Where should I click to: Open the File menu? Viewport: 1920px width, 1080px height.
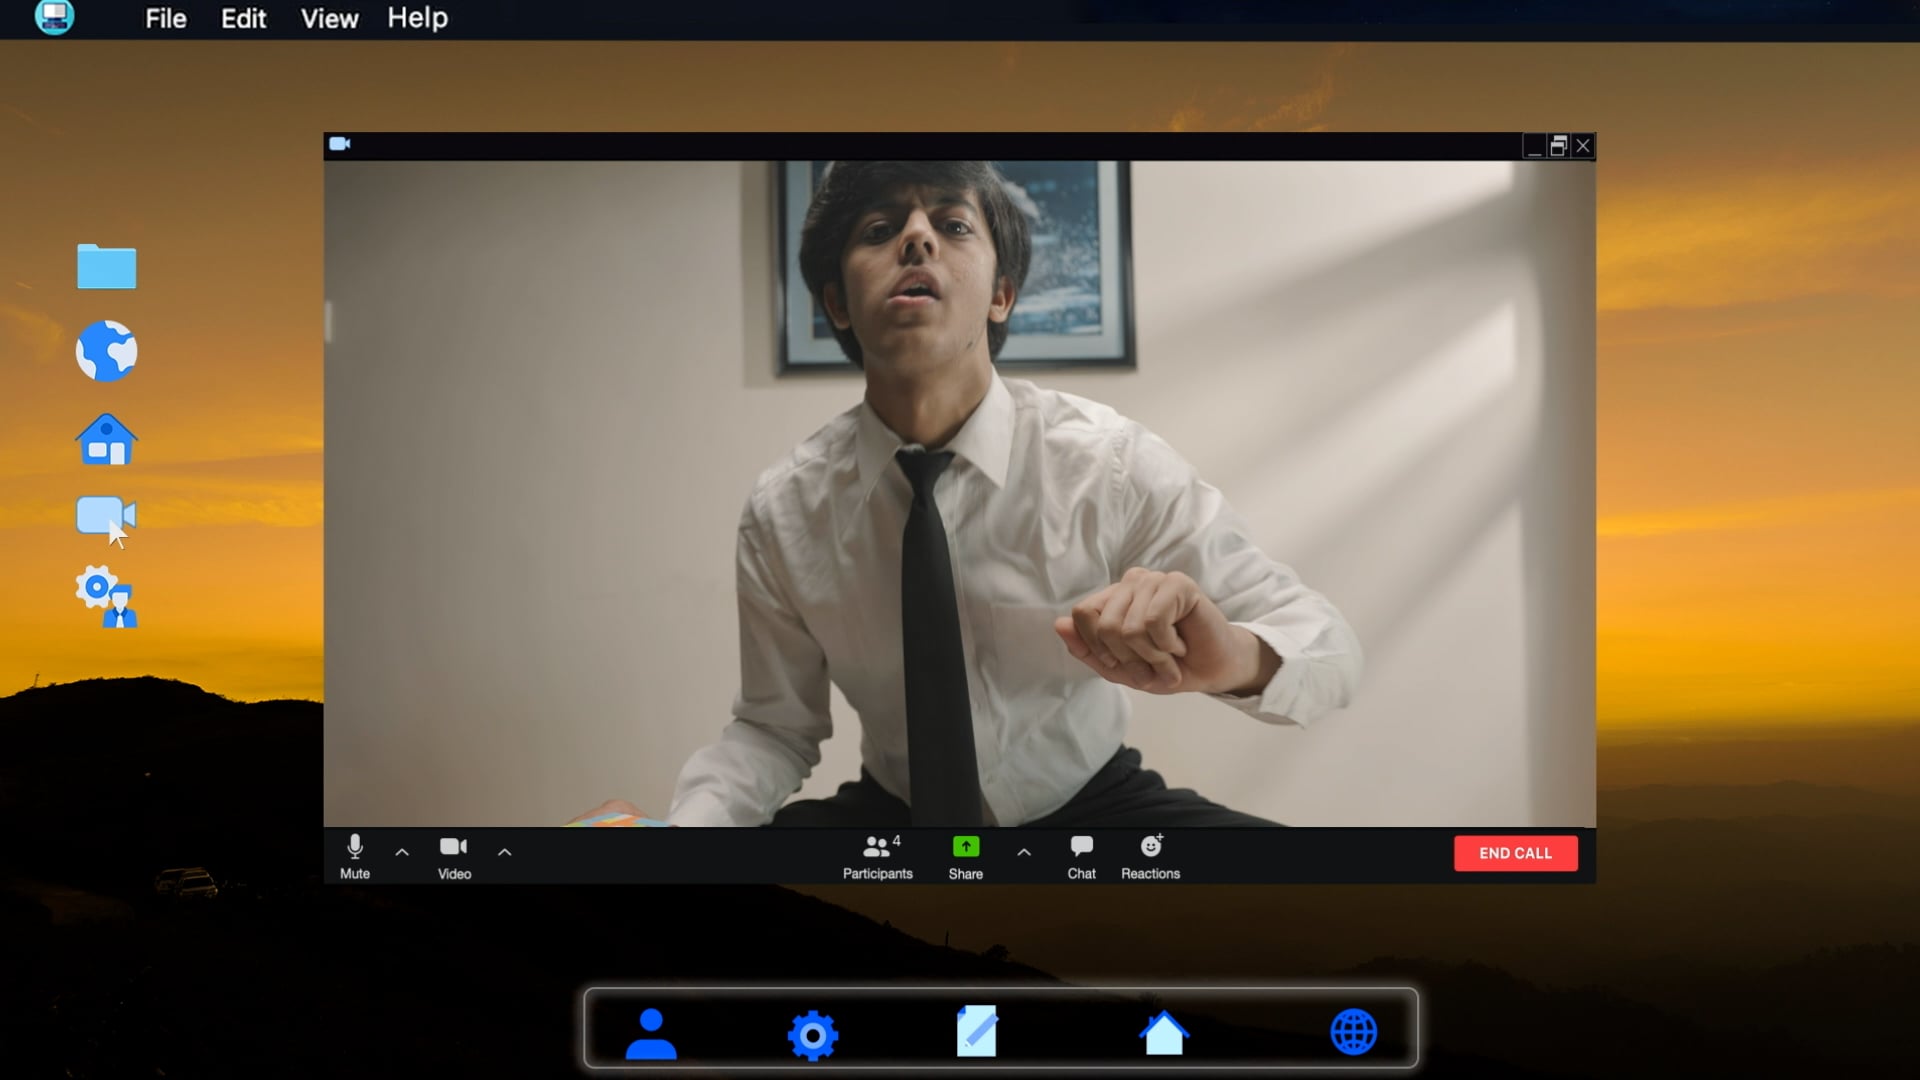point(166,19)
